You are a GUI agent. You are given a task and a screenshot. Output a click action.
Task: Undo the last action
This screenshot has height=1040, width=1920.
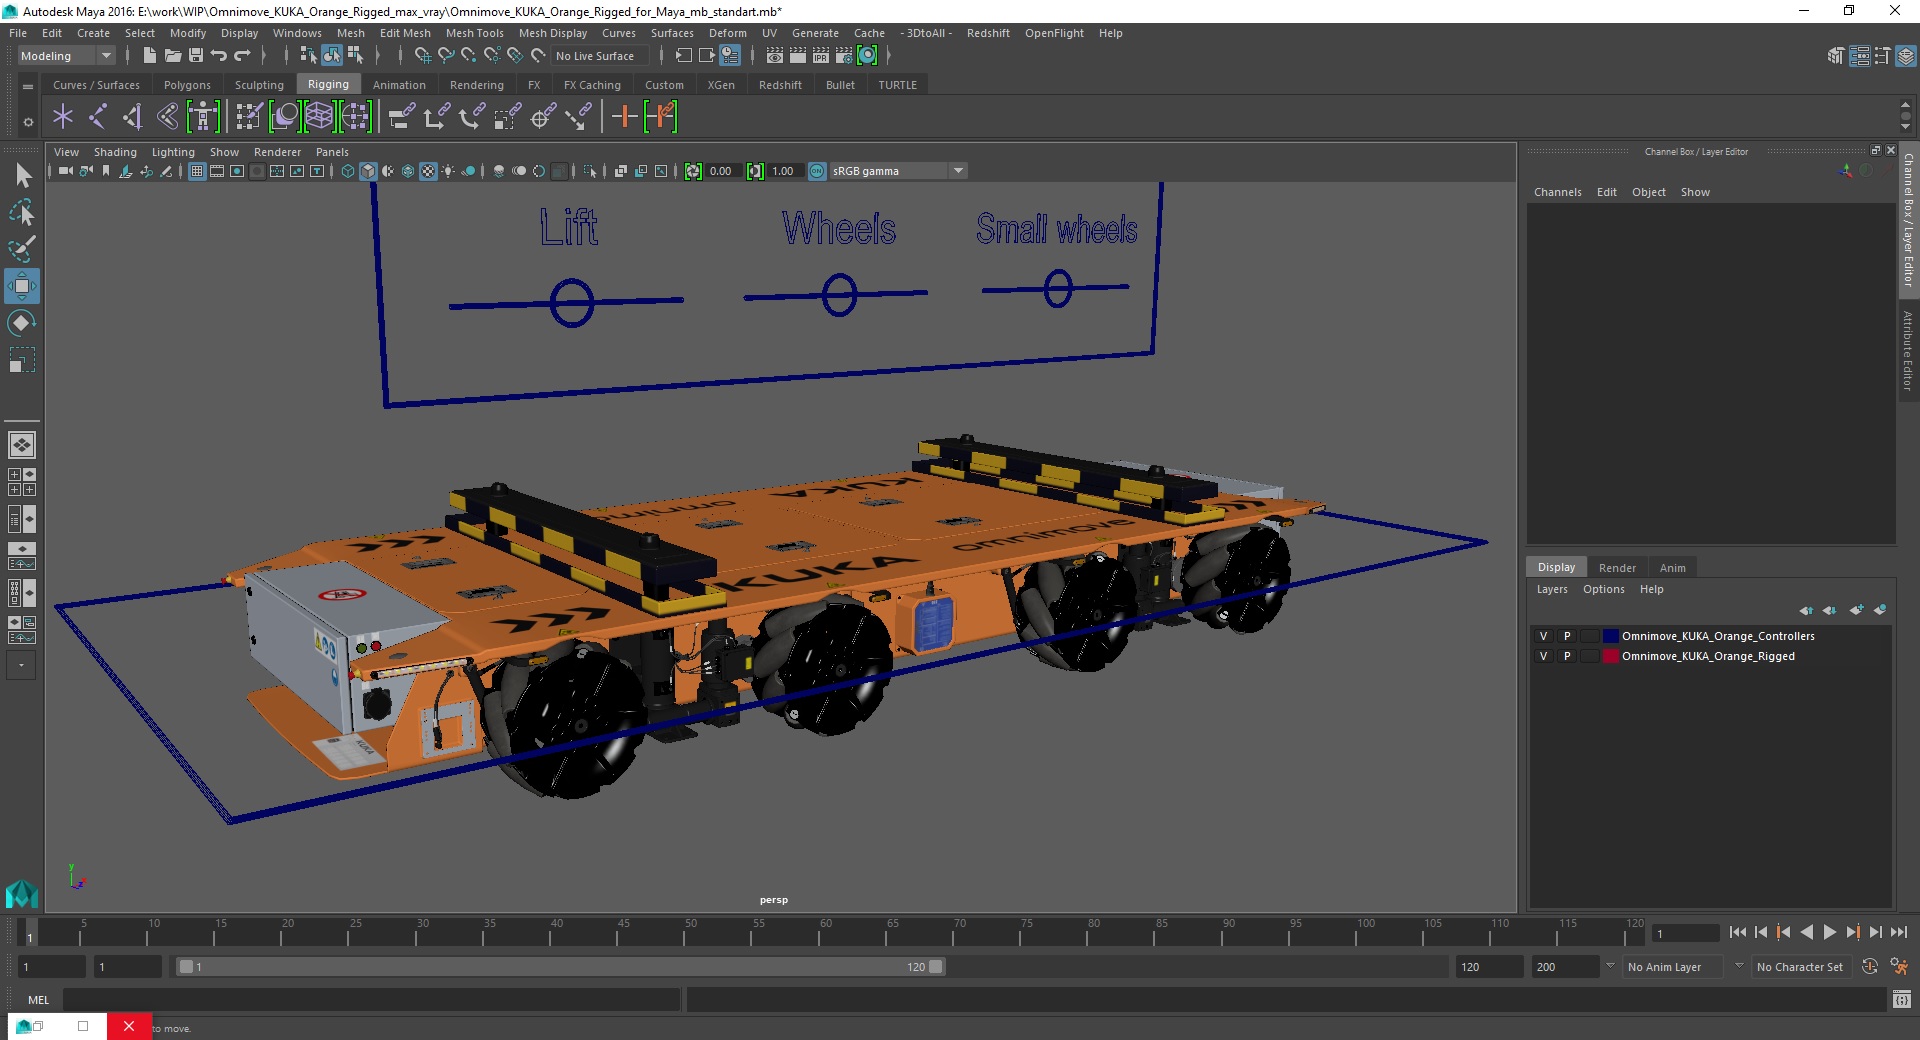coord(218,56)
